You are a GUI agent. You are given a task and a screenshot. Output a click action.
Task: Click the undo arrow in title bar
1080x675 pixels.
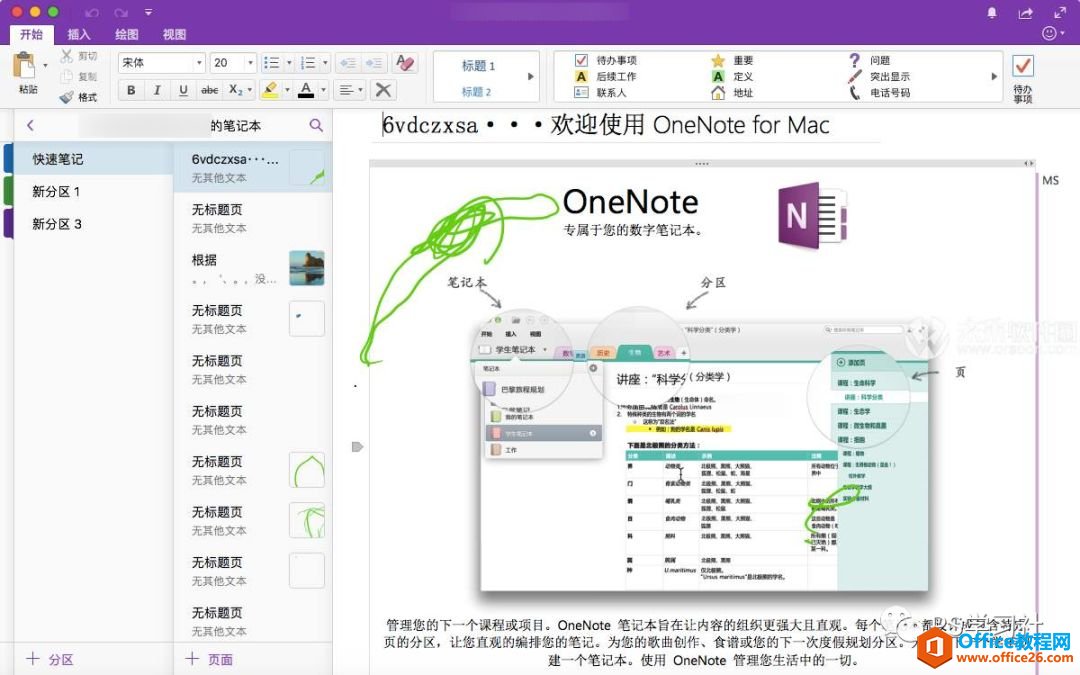(92, 12)
